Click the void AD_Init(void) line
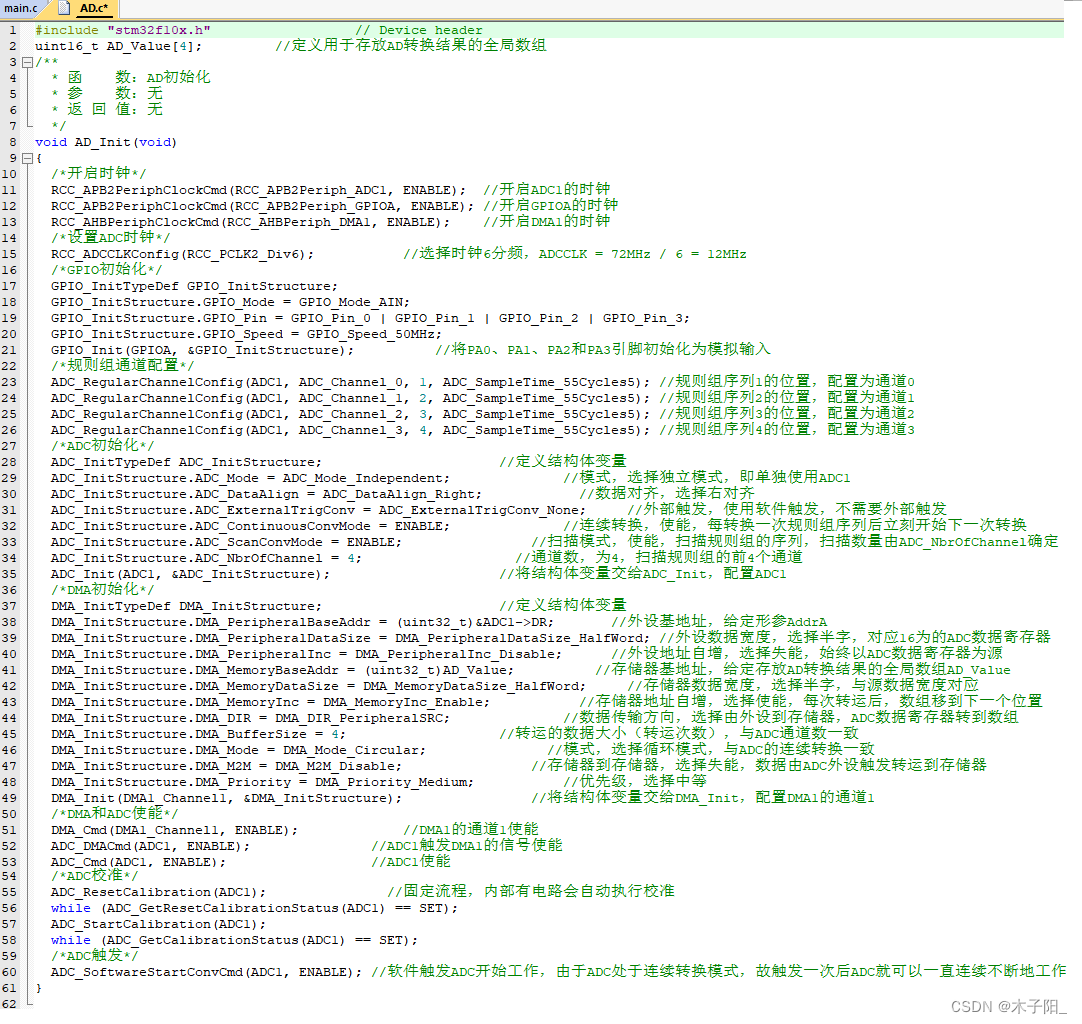 click(106, 142)
